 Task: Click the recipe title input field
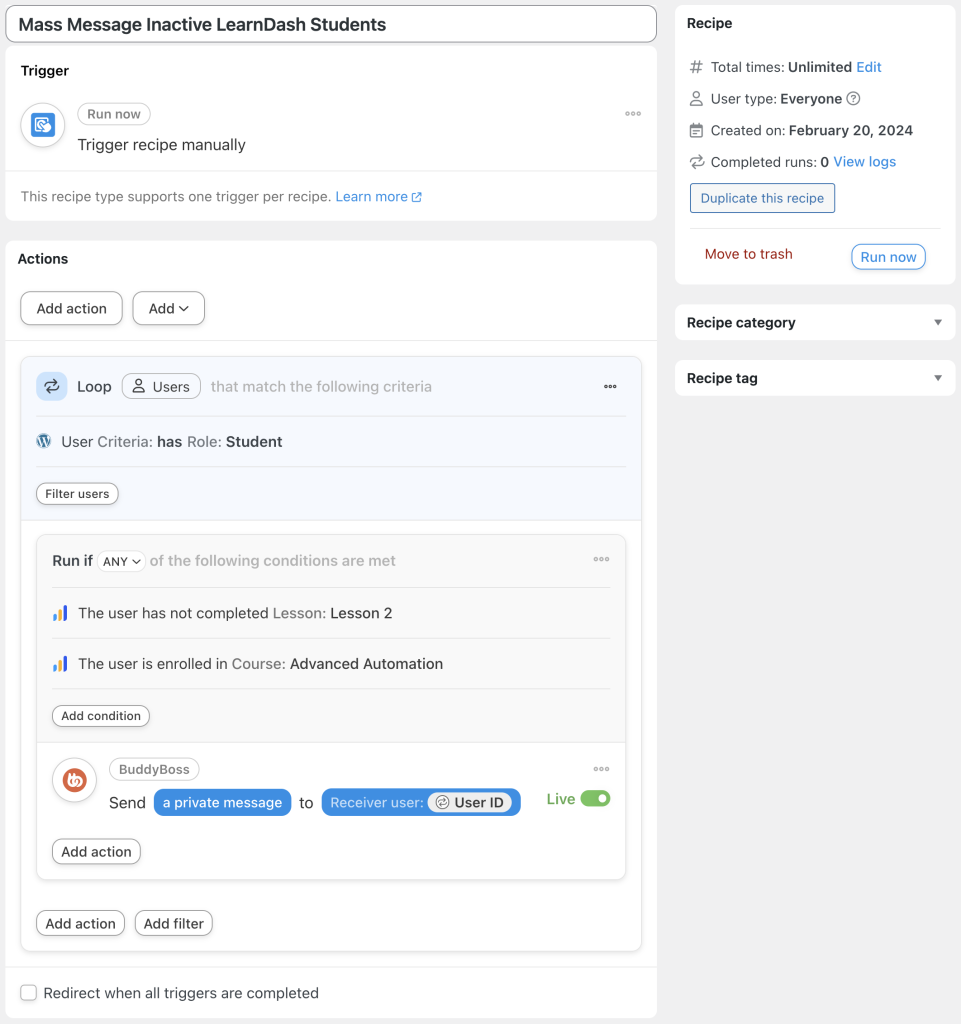click(330, 24)
